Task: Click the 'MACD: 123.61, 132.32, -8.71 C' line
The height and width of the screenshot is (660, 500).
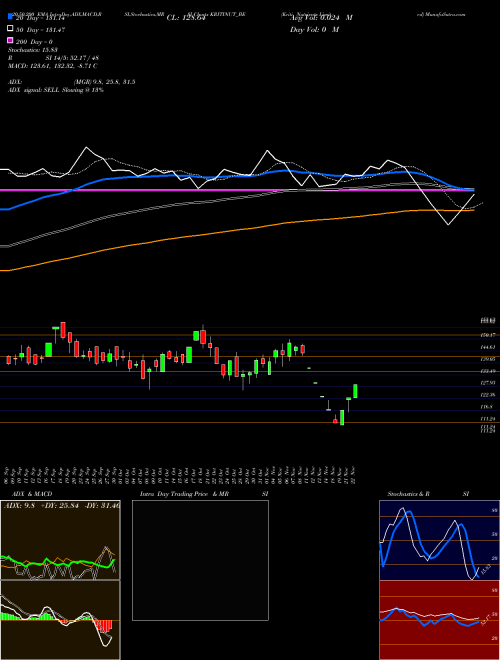Action: (x=53, y=66)
